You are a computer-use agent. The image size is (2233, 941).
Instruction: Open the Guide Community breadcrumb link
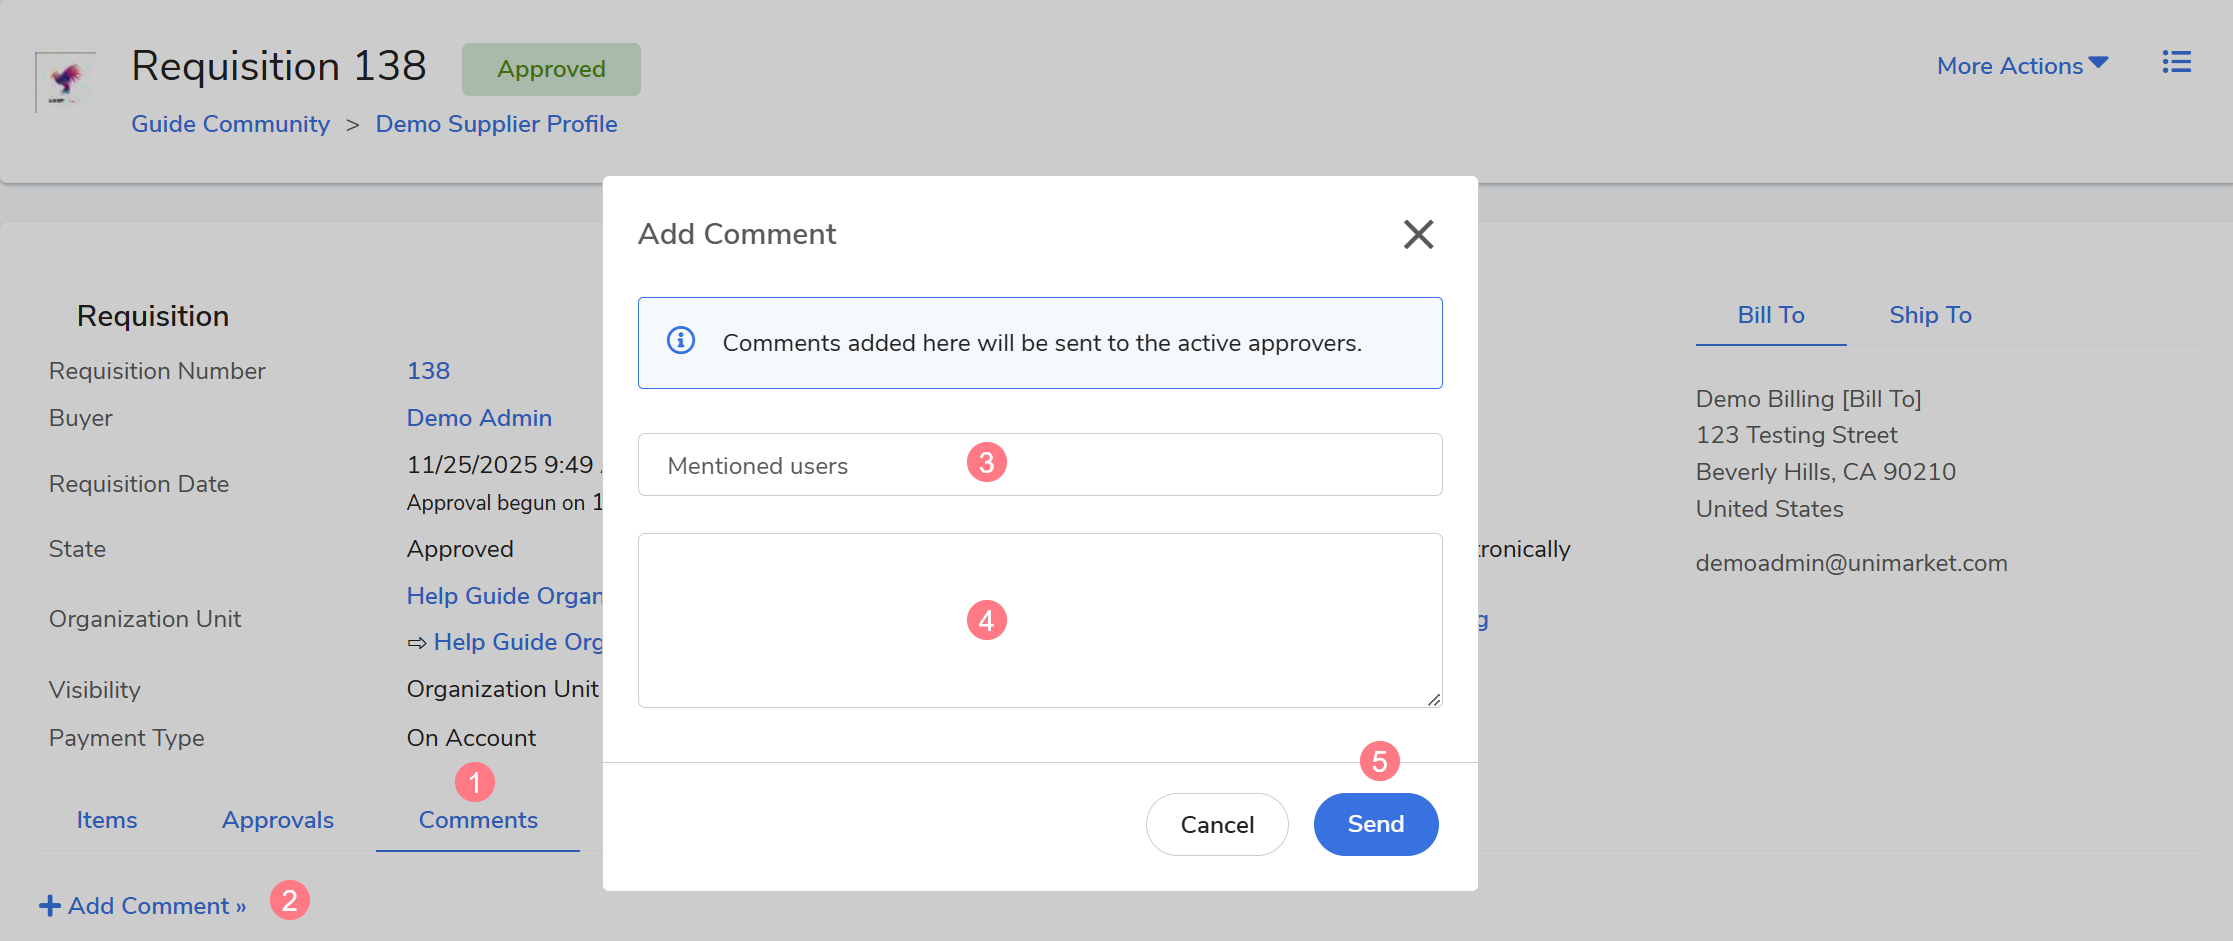230,124
